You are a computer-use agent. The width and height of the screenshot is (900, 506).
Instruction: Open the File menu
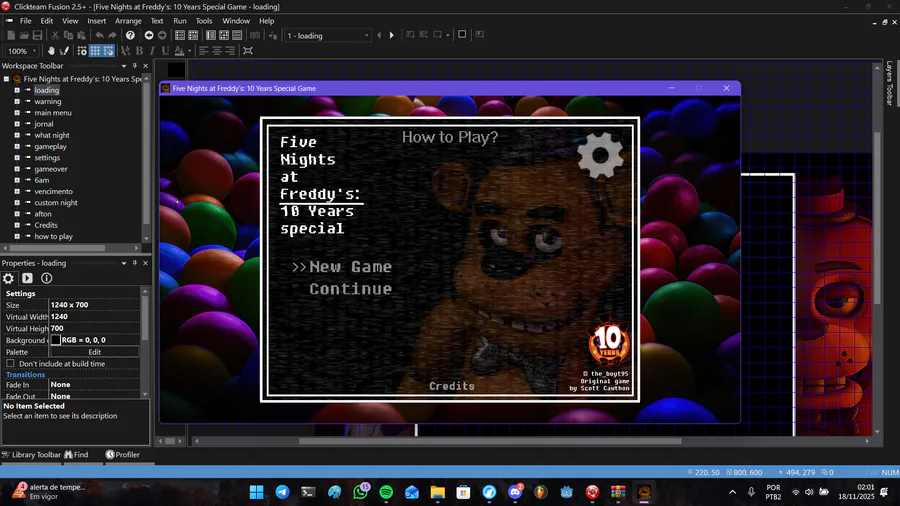(26, 21)
